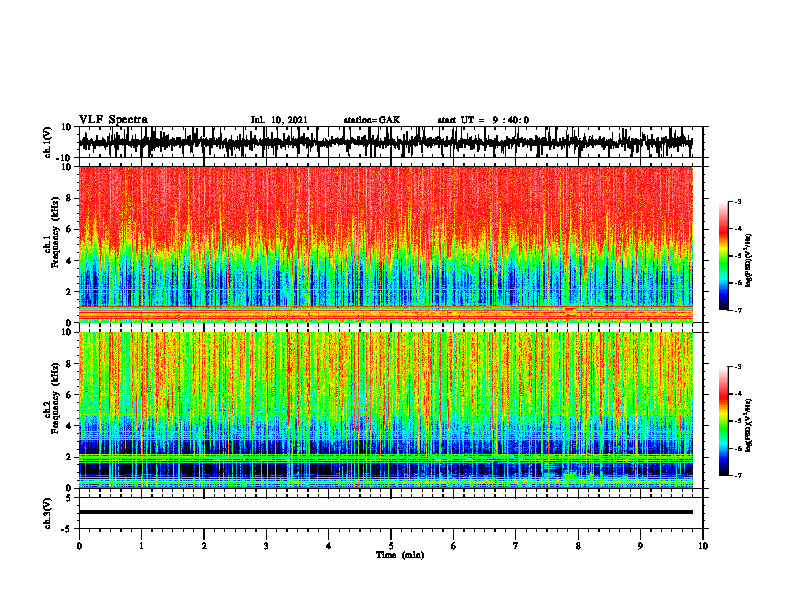This screenshot has height=612, width=792.
Task: Click the time-axis tick label "8"
Action: [578, 546]
